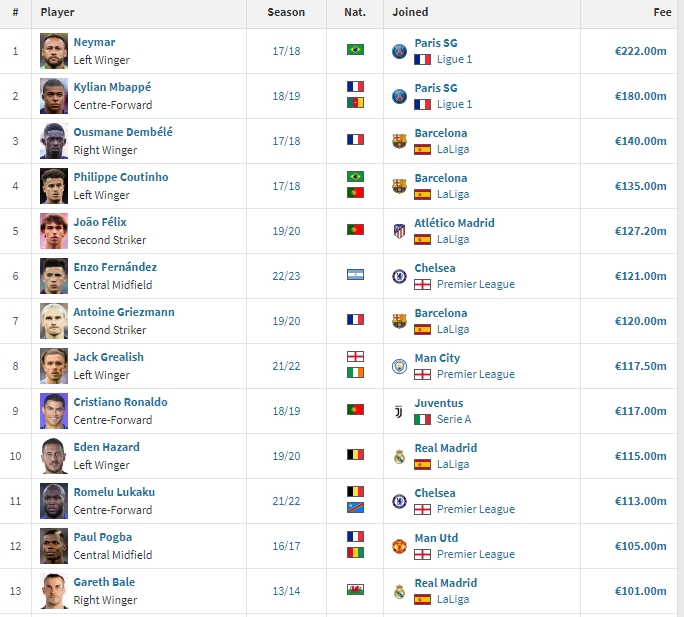Open Premier League link under Man Utd

tap(476, 554)
